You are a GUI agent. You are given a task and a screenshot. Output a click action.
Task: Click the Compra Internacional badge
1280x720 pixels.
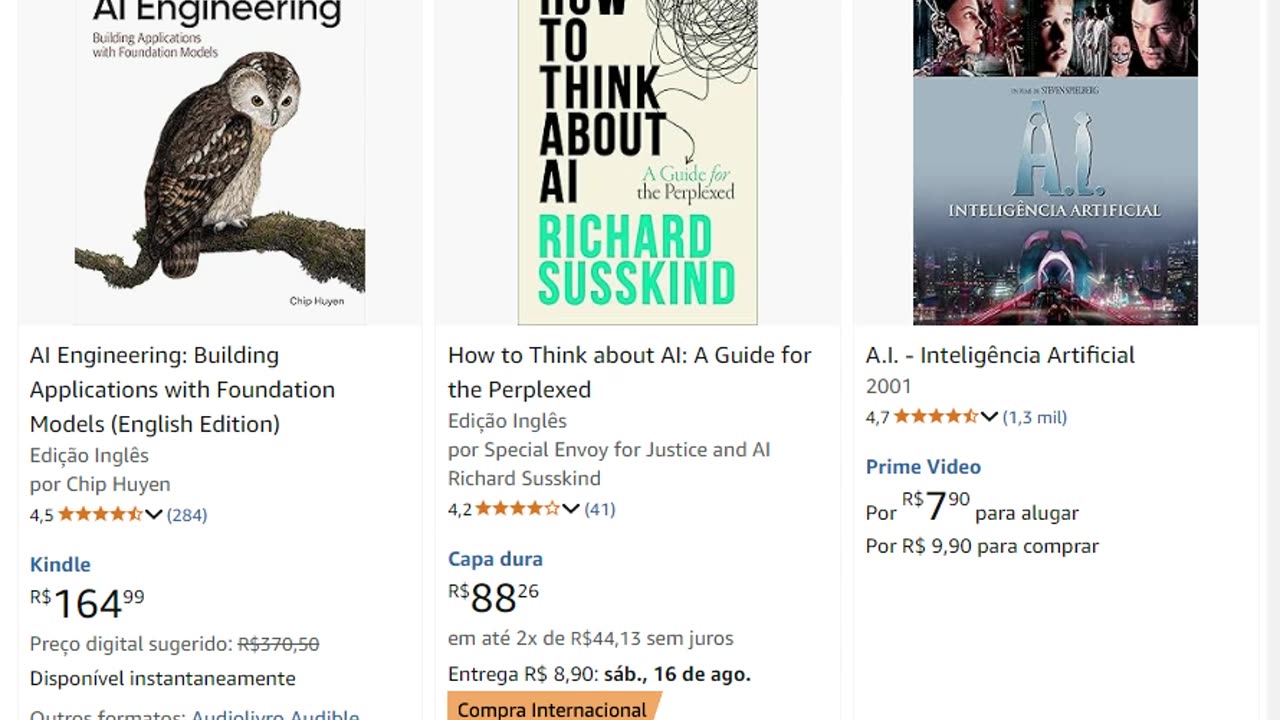coord(552,709)
